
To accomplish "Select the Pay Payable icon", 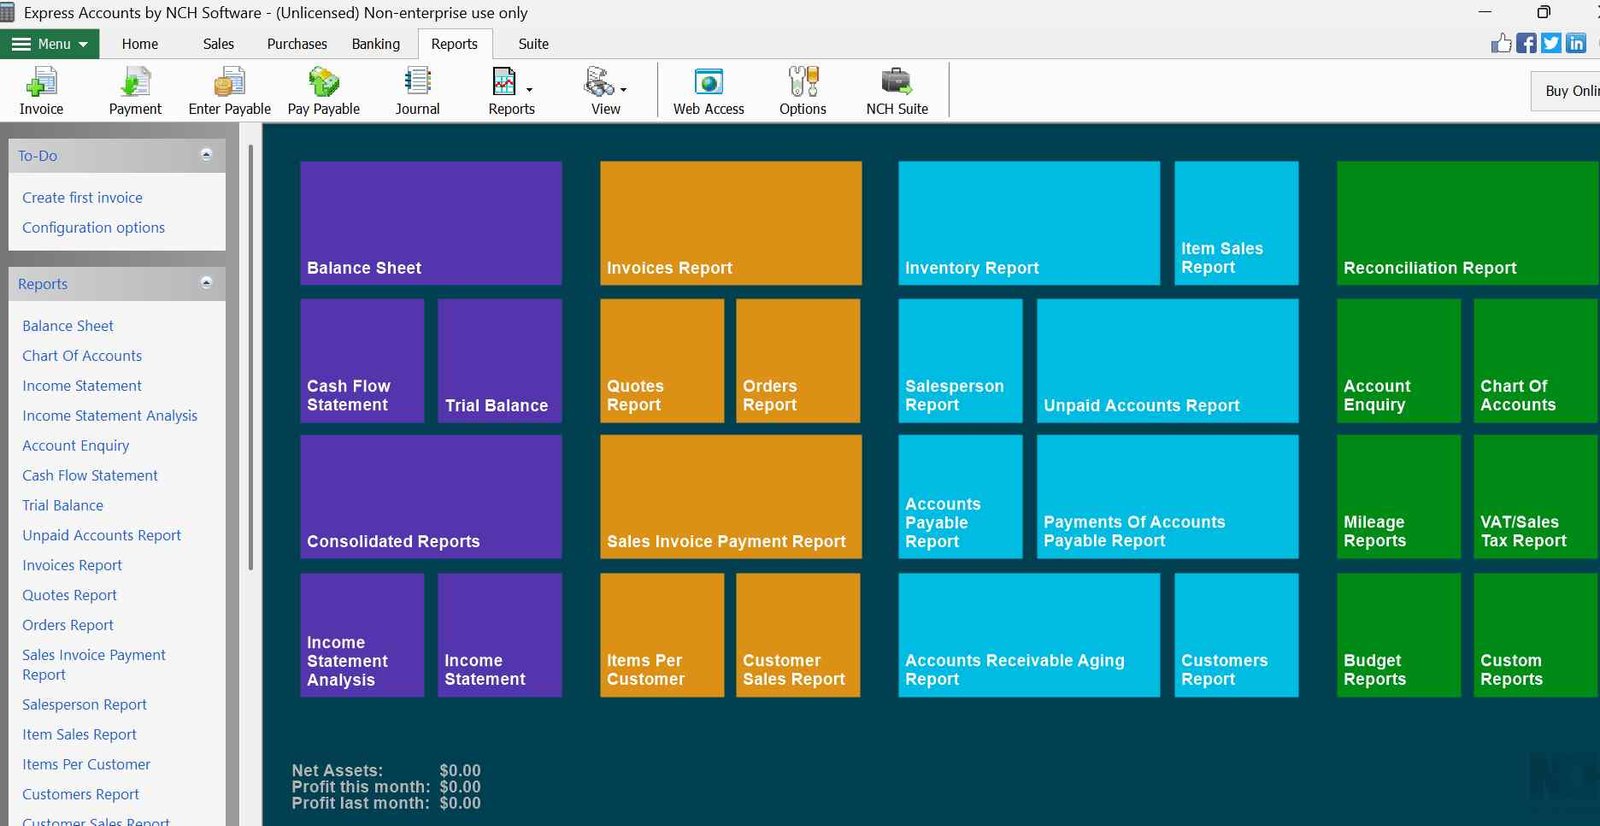I will [323, 82].
